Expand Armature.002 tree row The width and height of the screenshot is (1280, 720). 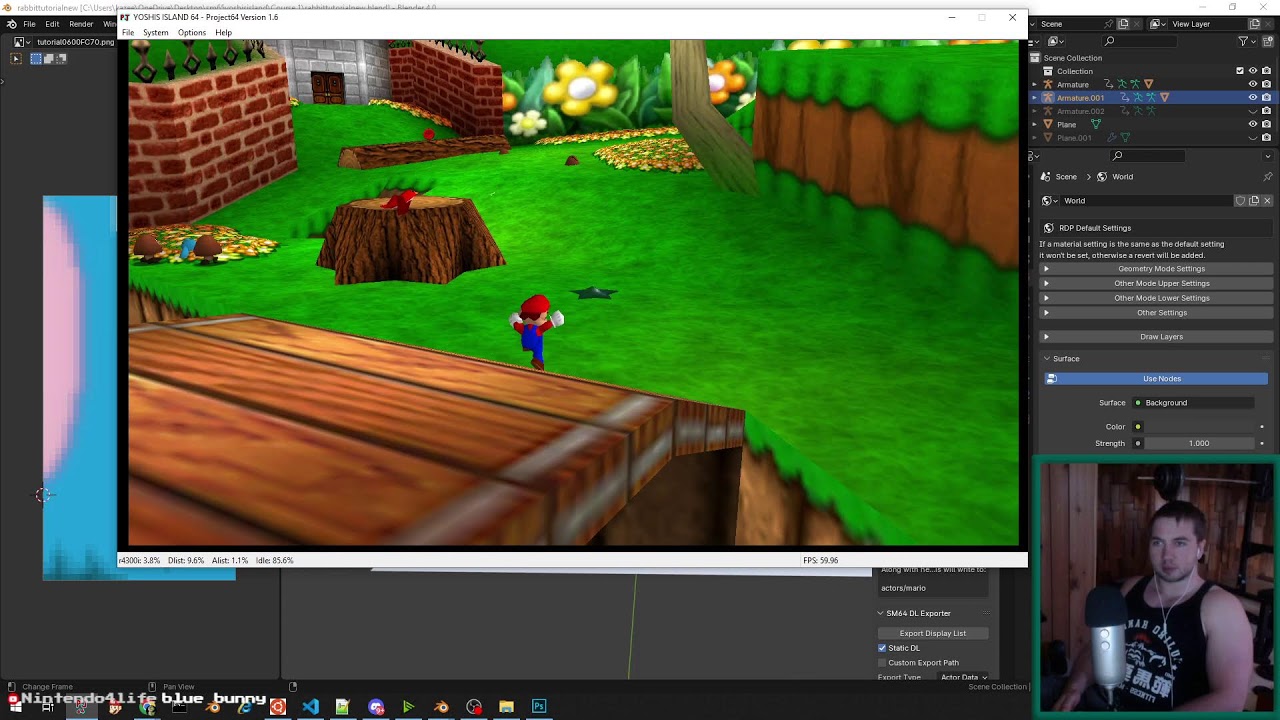pos(1035,111)
